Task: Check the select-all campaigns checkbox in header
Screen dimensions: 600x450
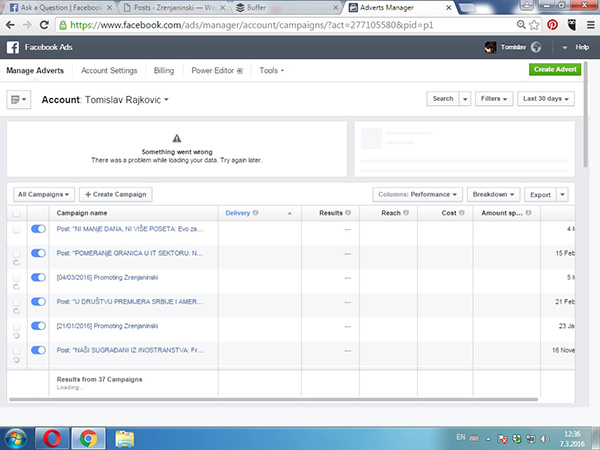Action: [x=16, y=213]
